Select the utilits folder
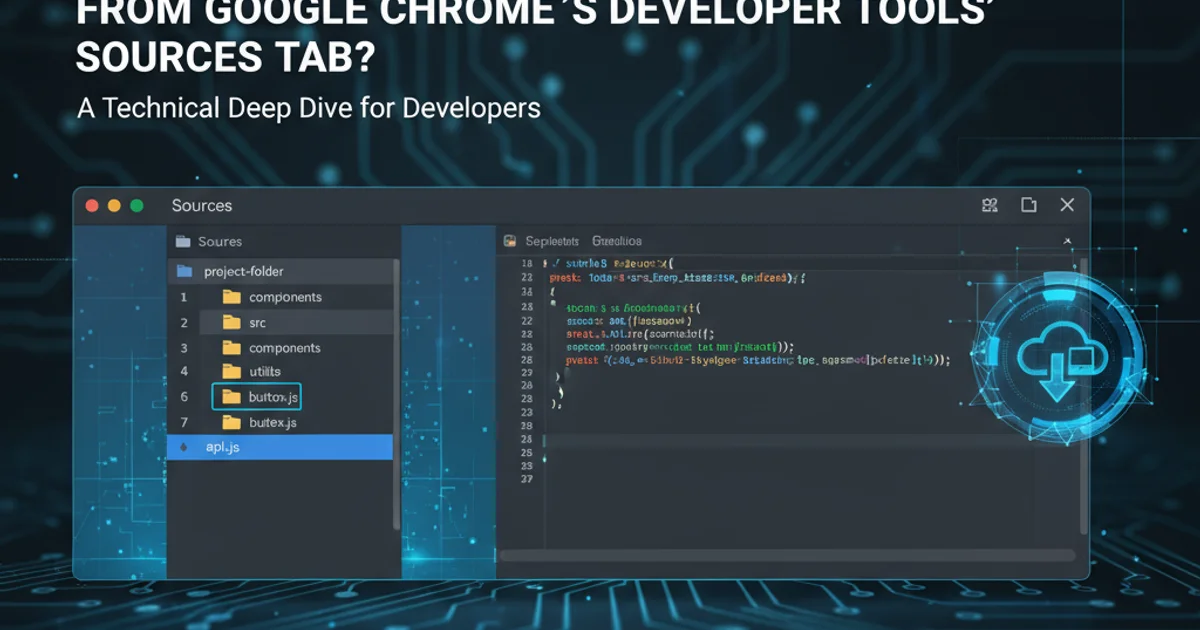The width and height of the screenshot is (1200, 630). coord(264,372)
